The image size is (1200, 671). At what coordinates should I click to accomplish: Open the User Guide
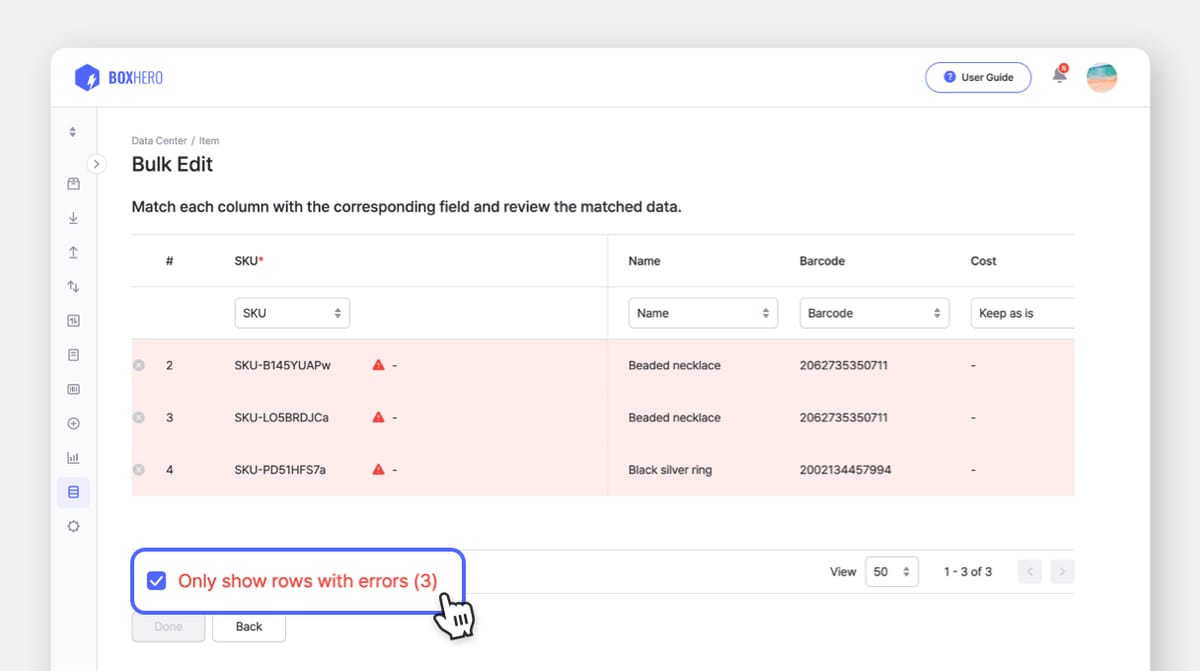pyautogui.click(x=978, y=77)
